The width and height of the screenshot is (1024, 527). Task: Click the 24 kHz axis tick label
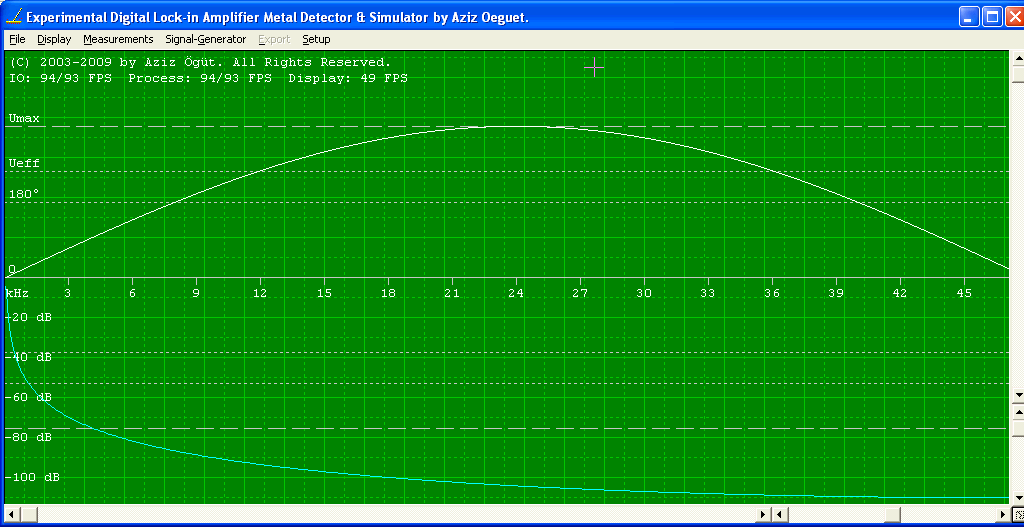[x=516, y=293]
